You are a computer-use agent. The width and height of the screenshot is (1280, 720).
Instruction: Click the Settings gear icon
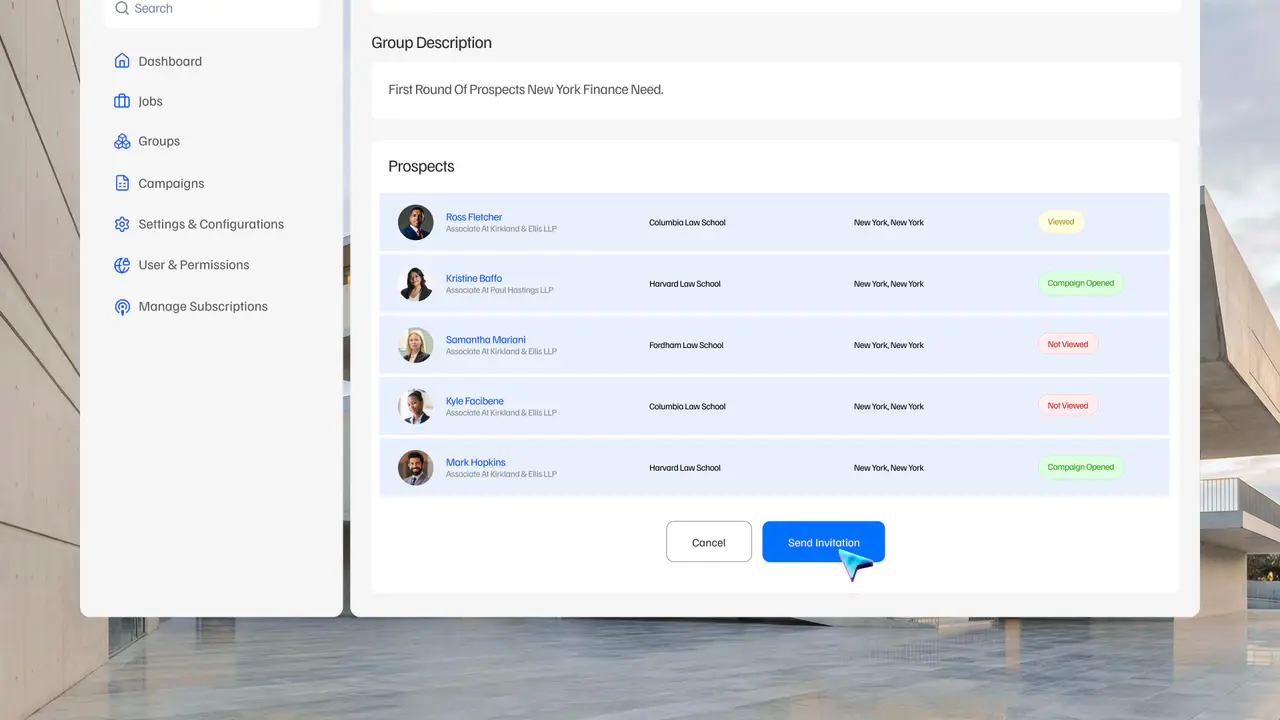coord(122,224)
